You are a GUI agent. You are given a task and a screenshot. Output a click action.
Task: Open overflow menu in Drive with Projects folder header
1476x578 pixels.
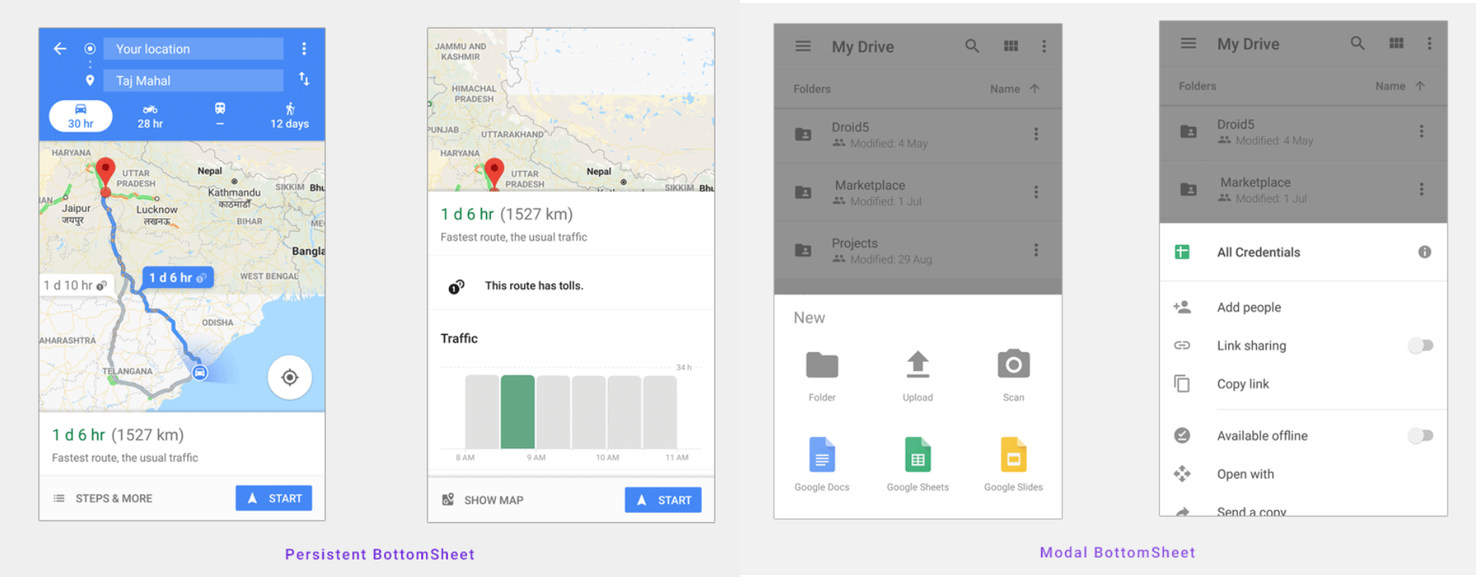1044,46
